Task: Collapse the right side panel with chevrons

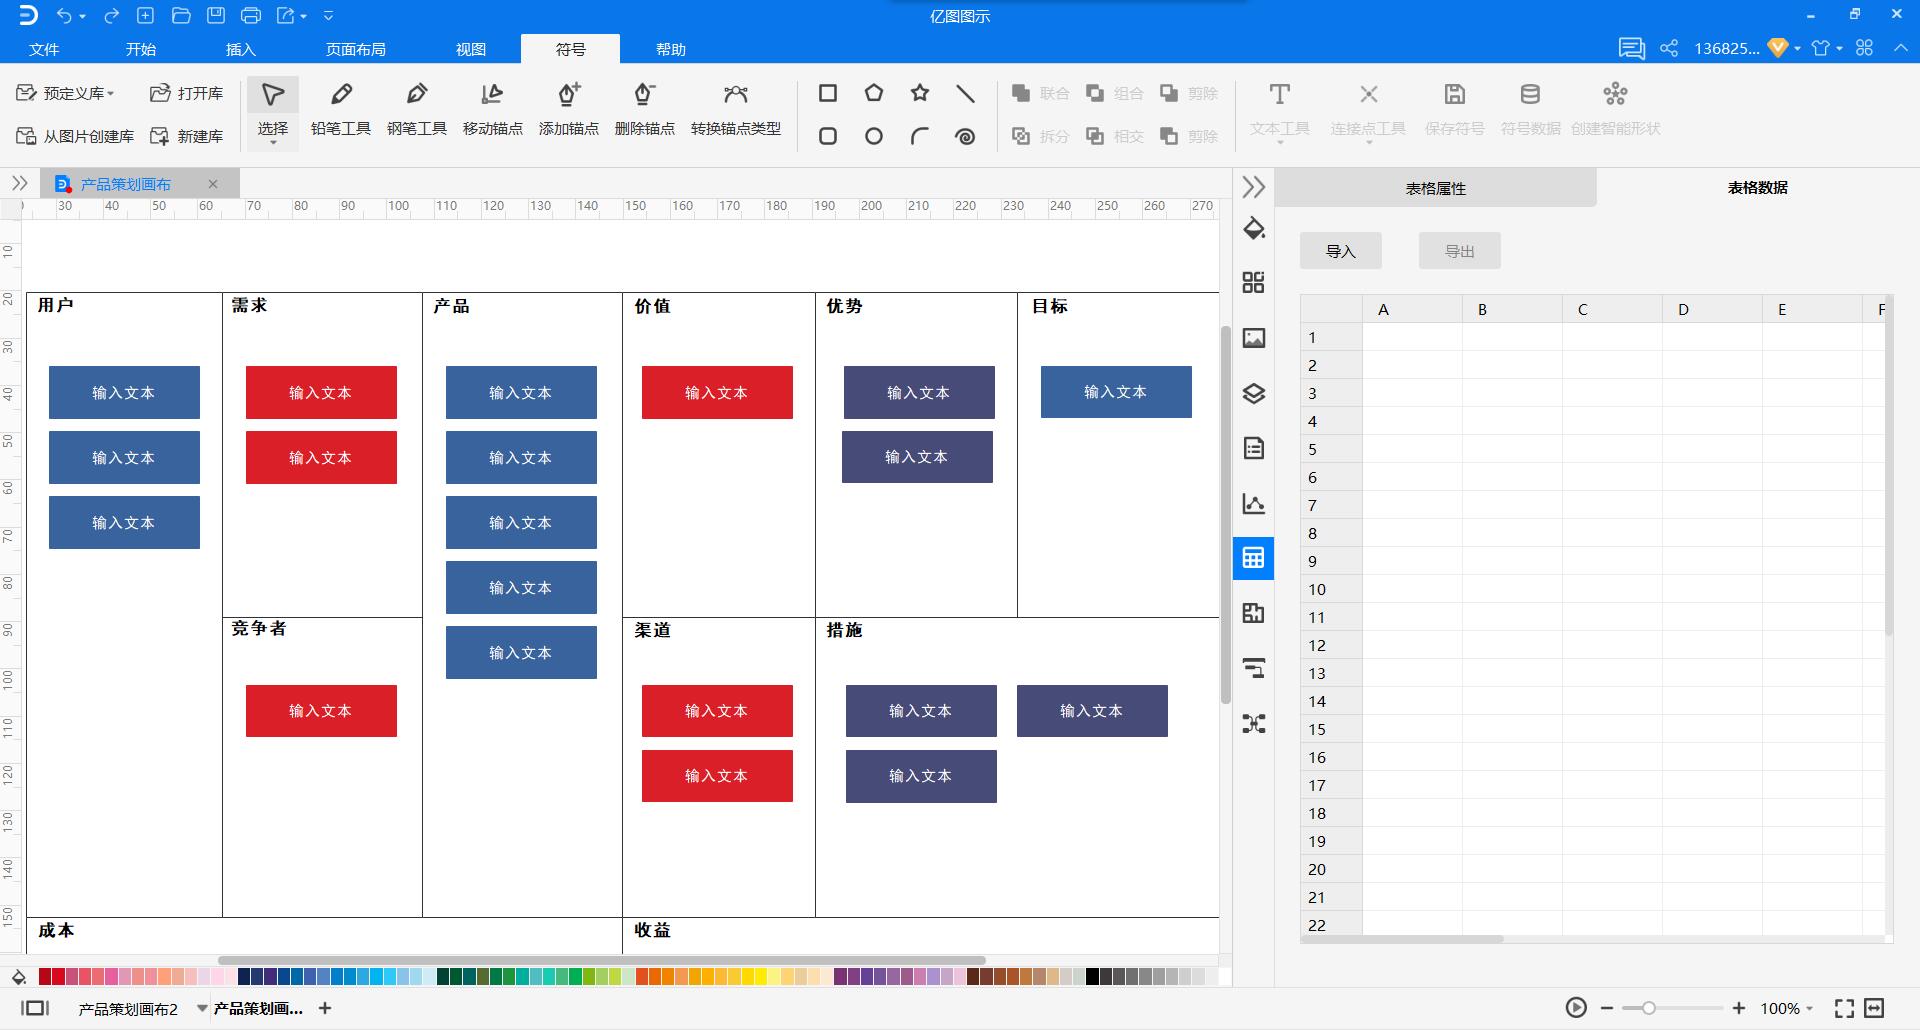Action: point(1253,187)
